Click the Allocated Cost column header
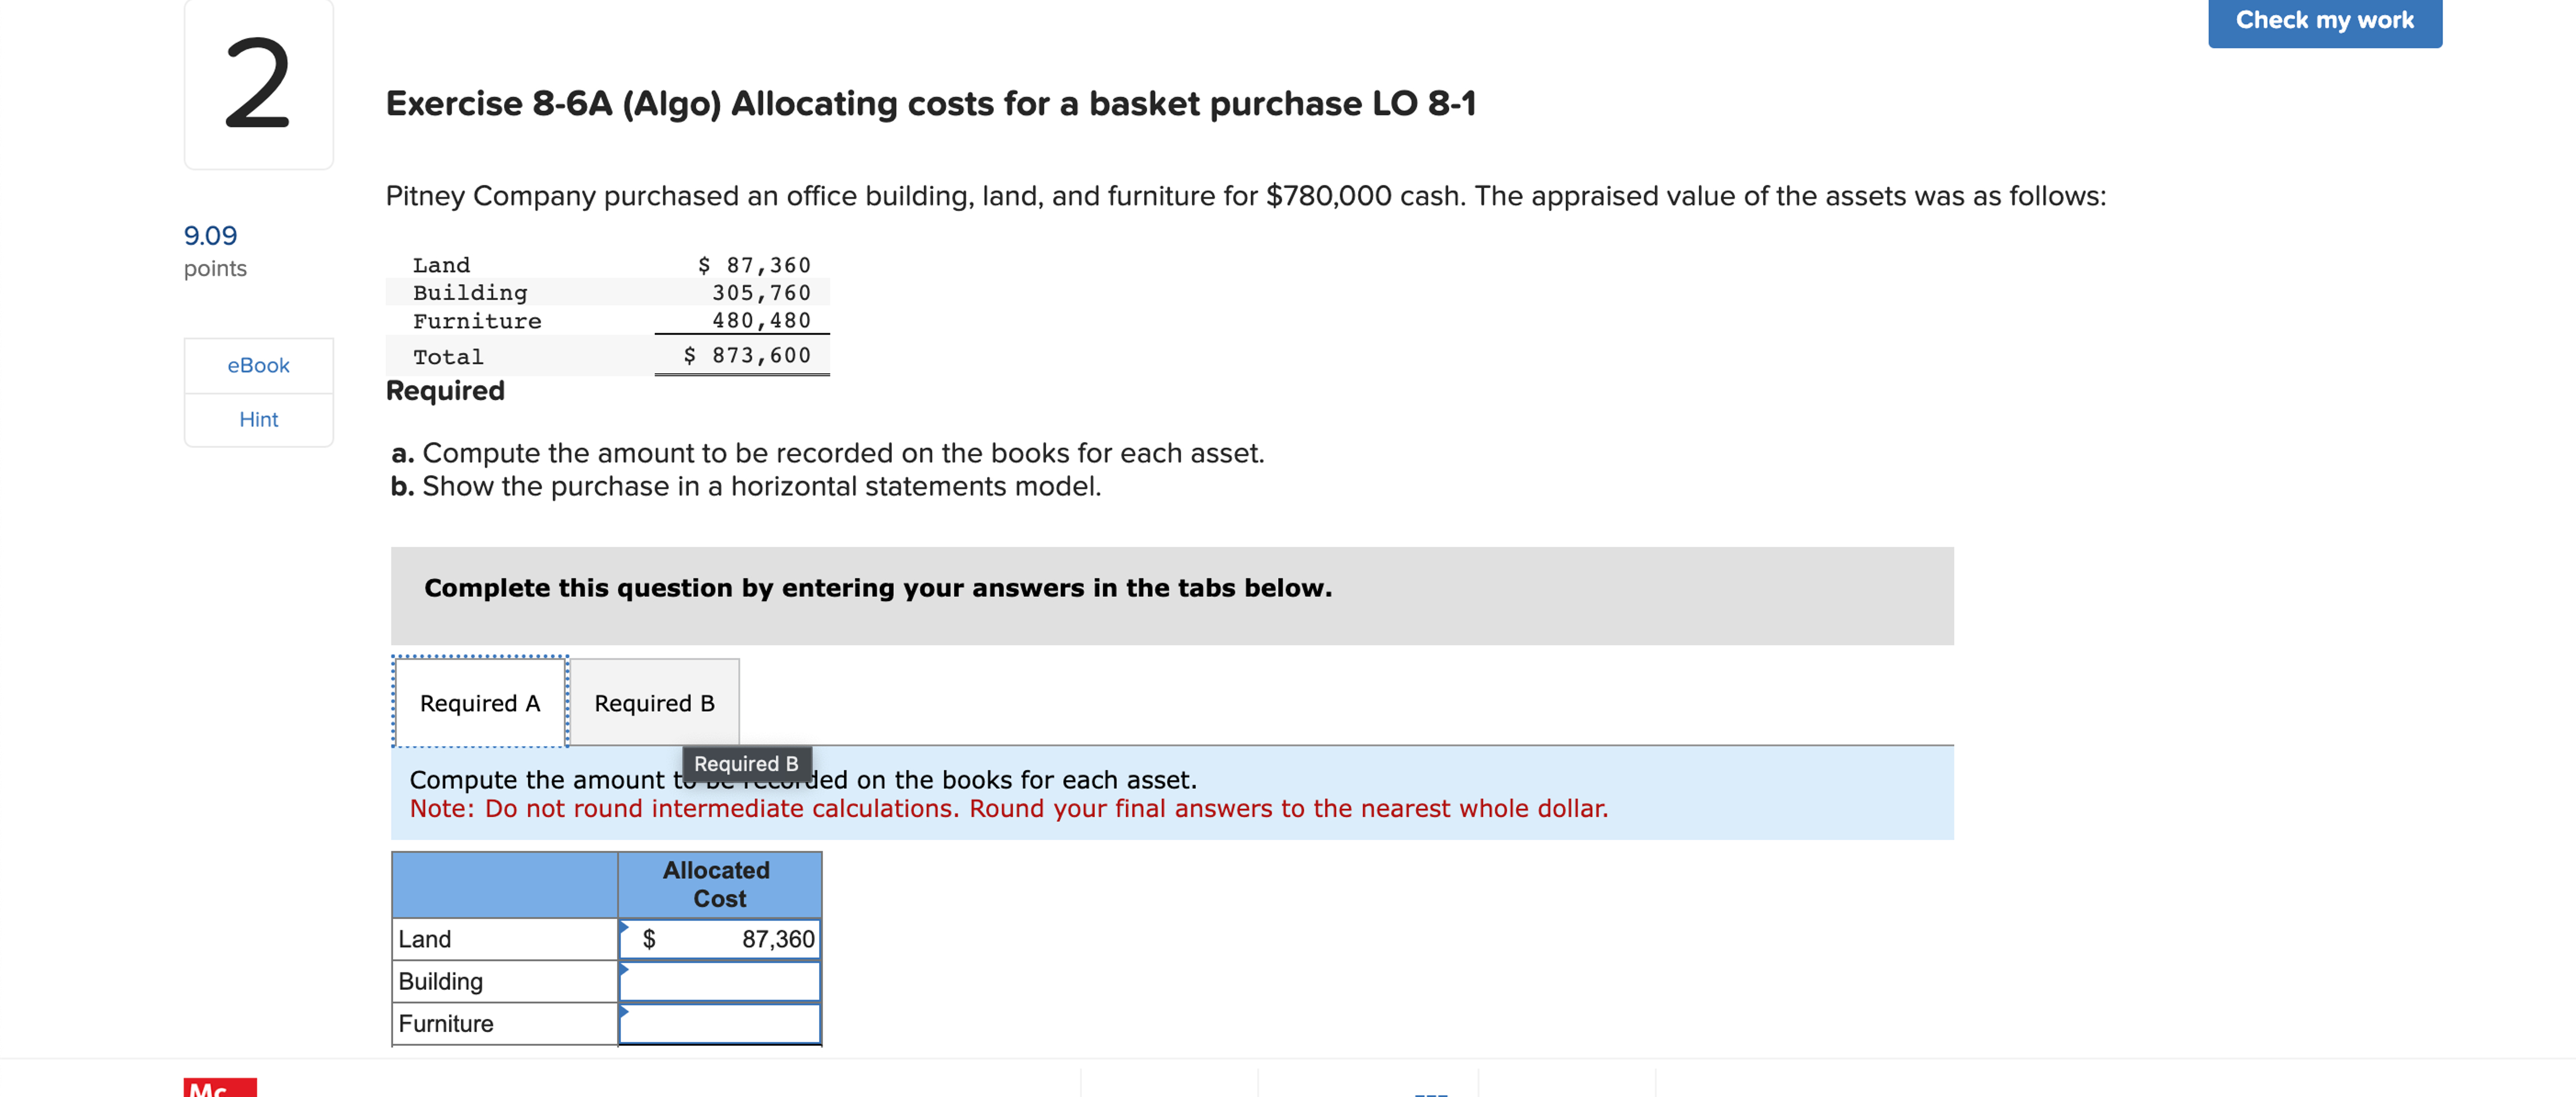Image resolution: width=2576 pixels, height=1097 pixels. (x=718, y=884)
